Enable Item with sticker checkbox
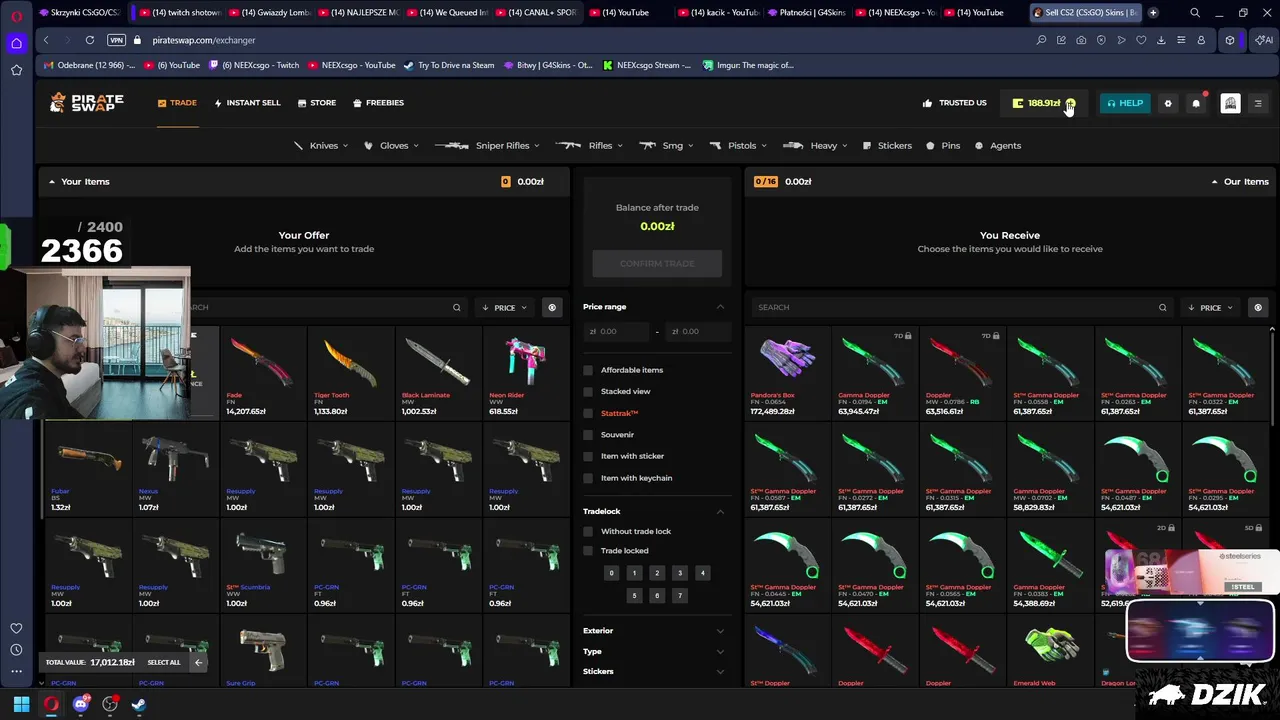 588,456
